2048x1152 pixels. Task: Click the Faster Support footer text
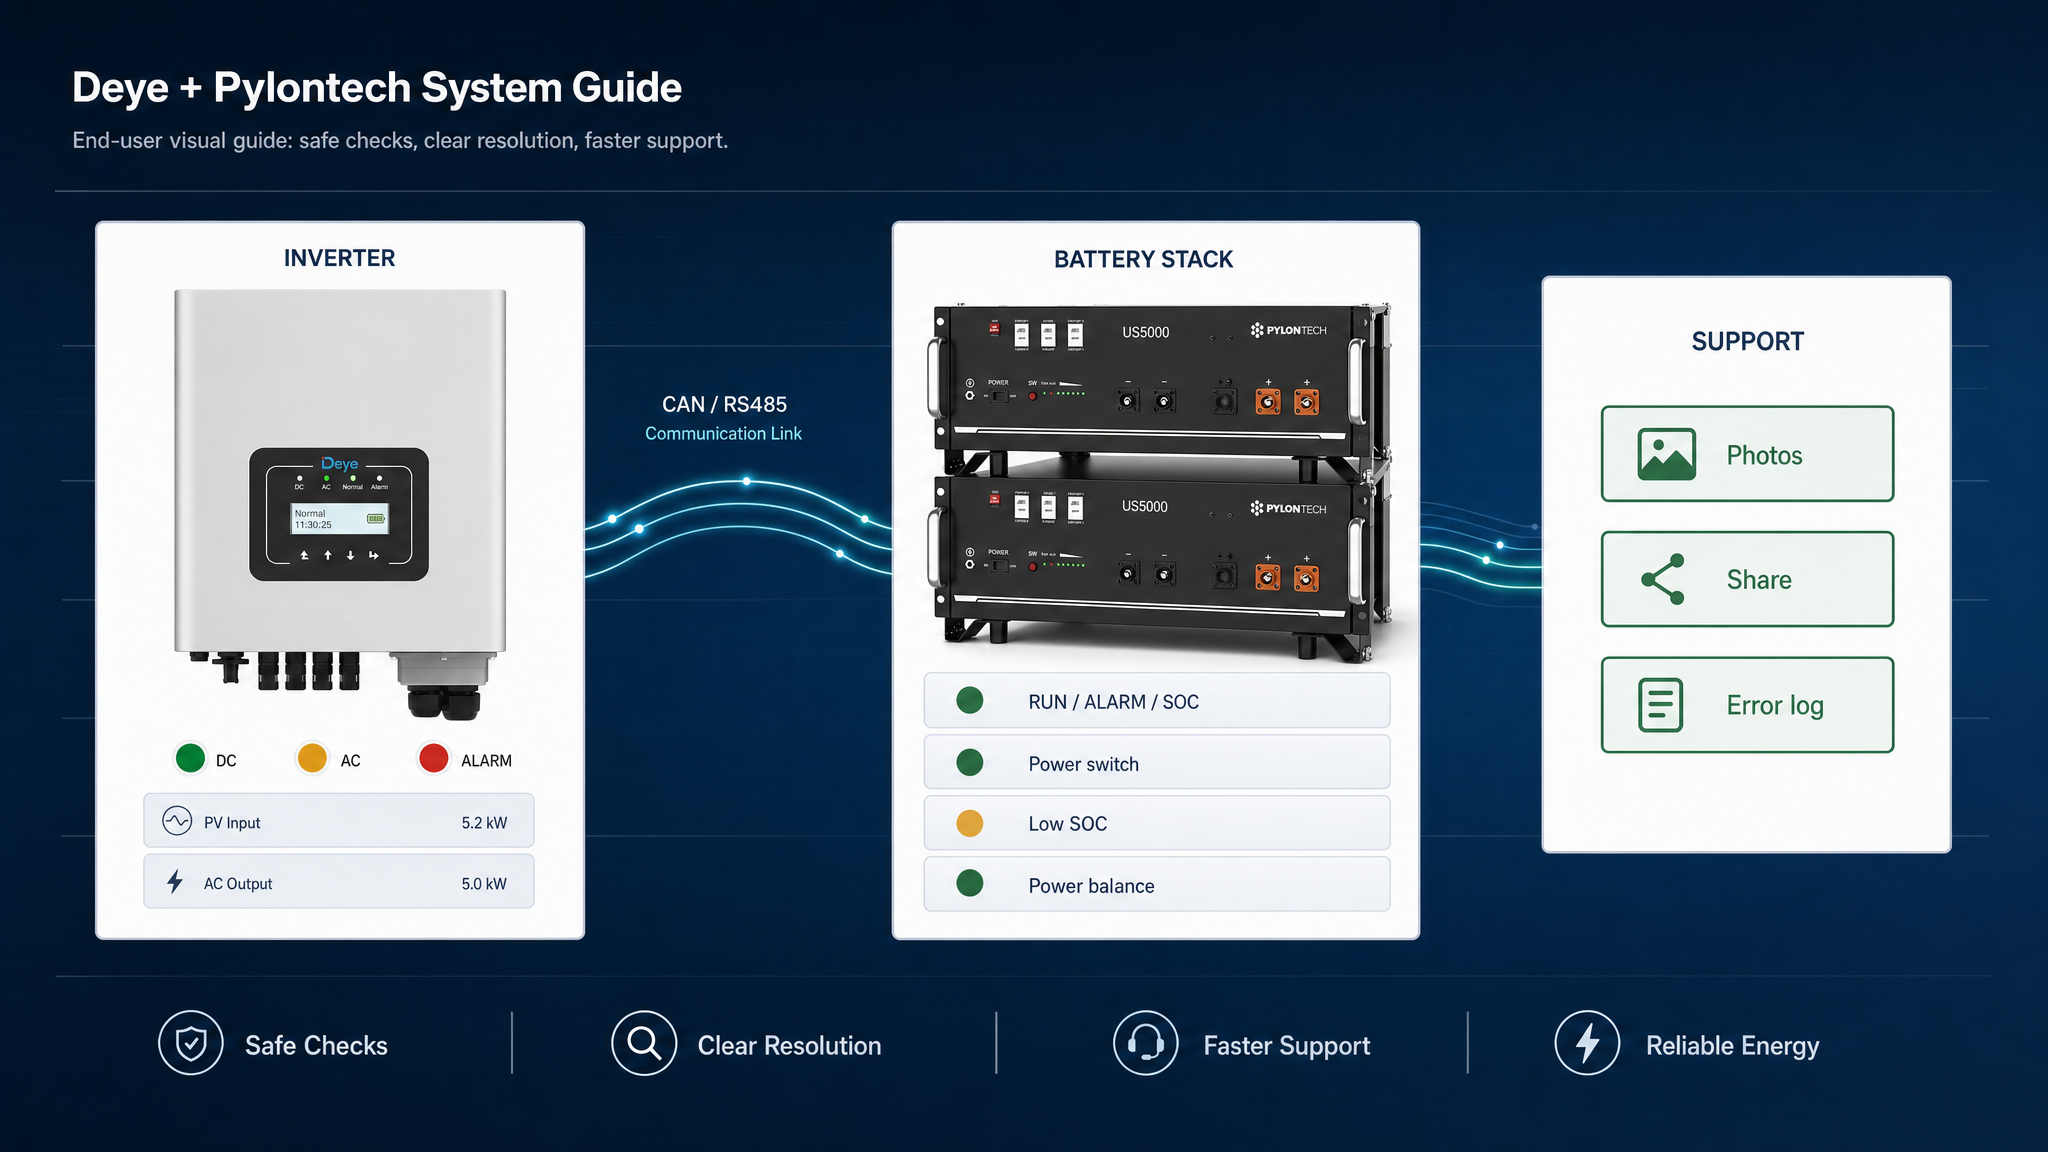point(1287,1046)
